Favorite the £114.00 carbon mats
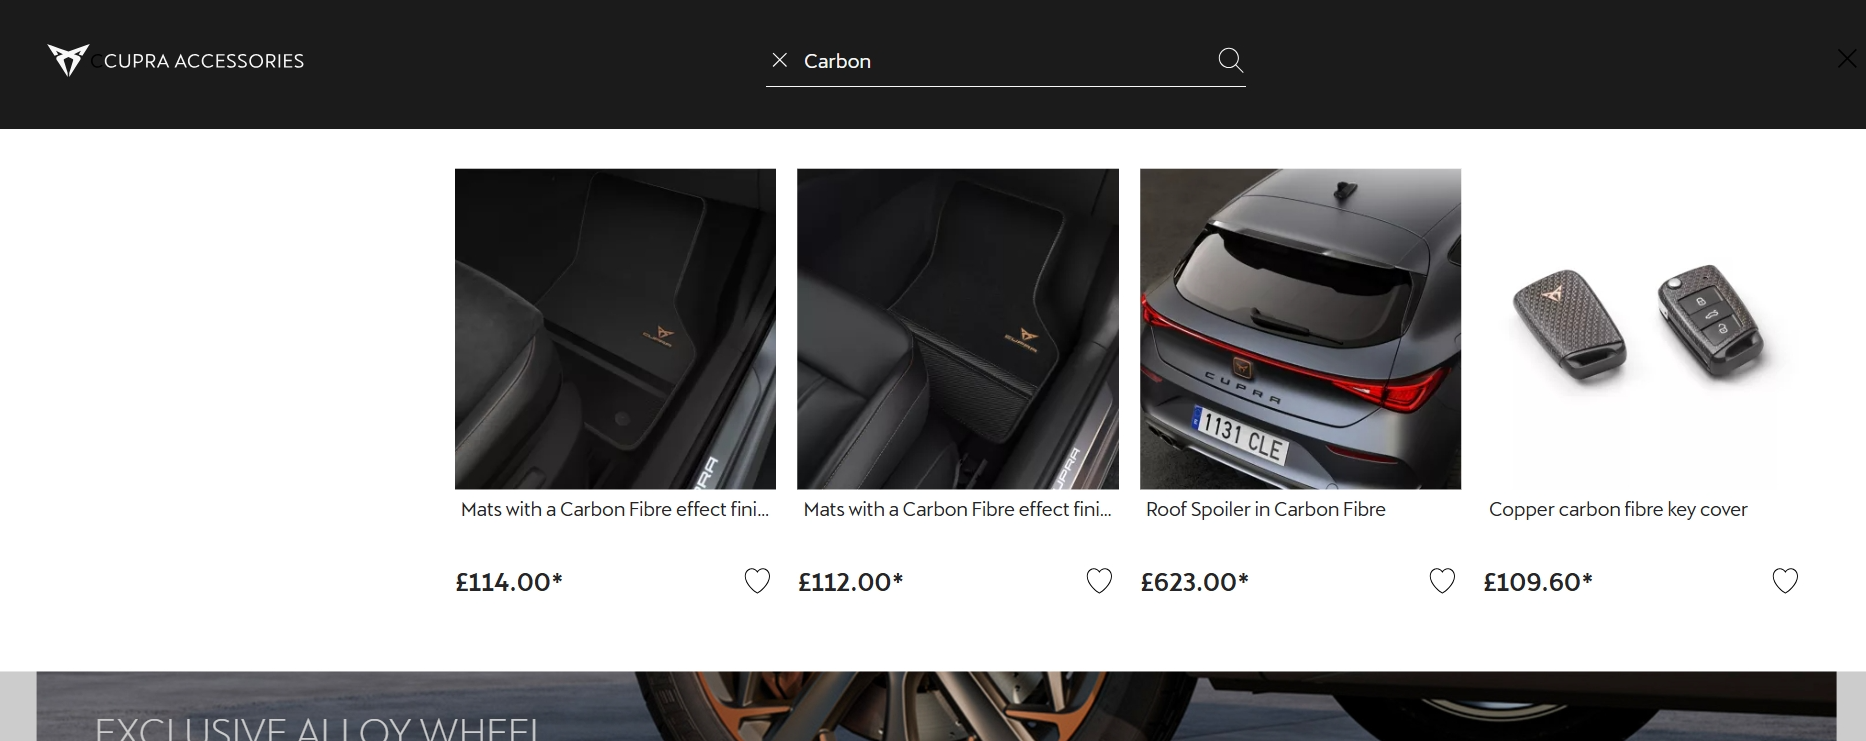The width and height of the screenshot is (1866, 741). tap(757, 581)
